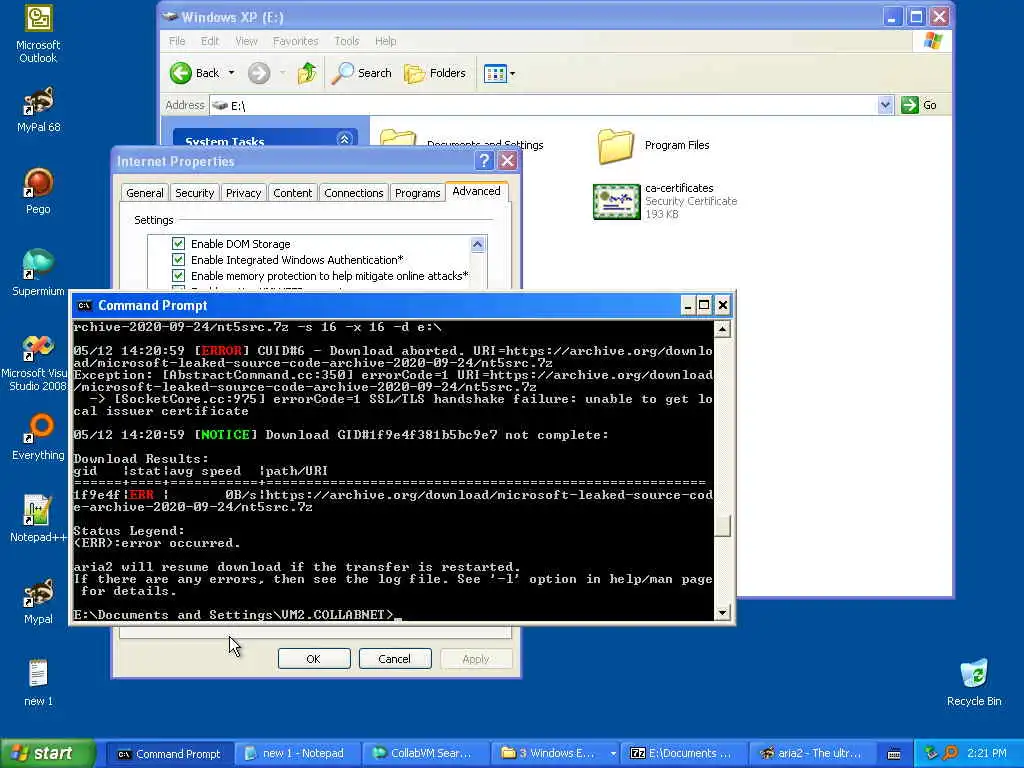Open ca-certificates security certificate file

tap(665, 201)
